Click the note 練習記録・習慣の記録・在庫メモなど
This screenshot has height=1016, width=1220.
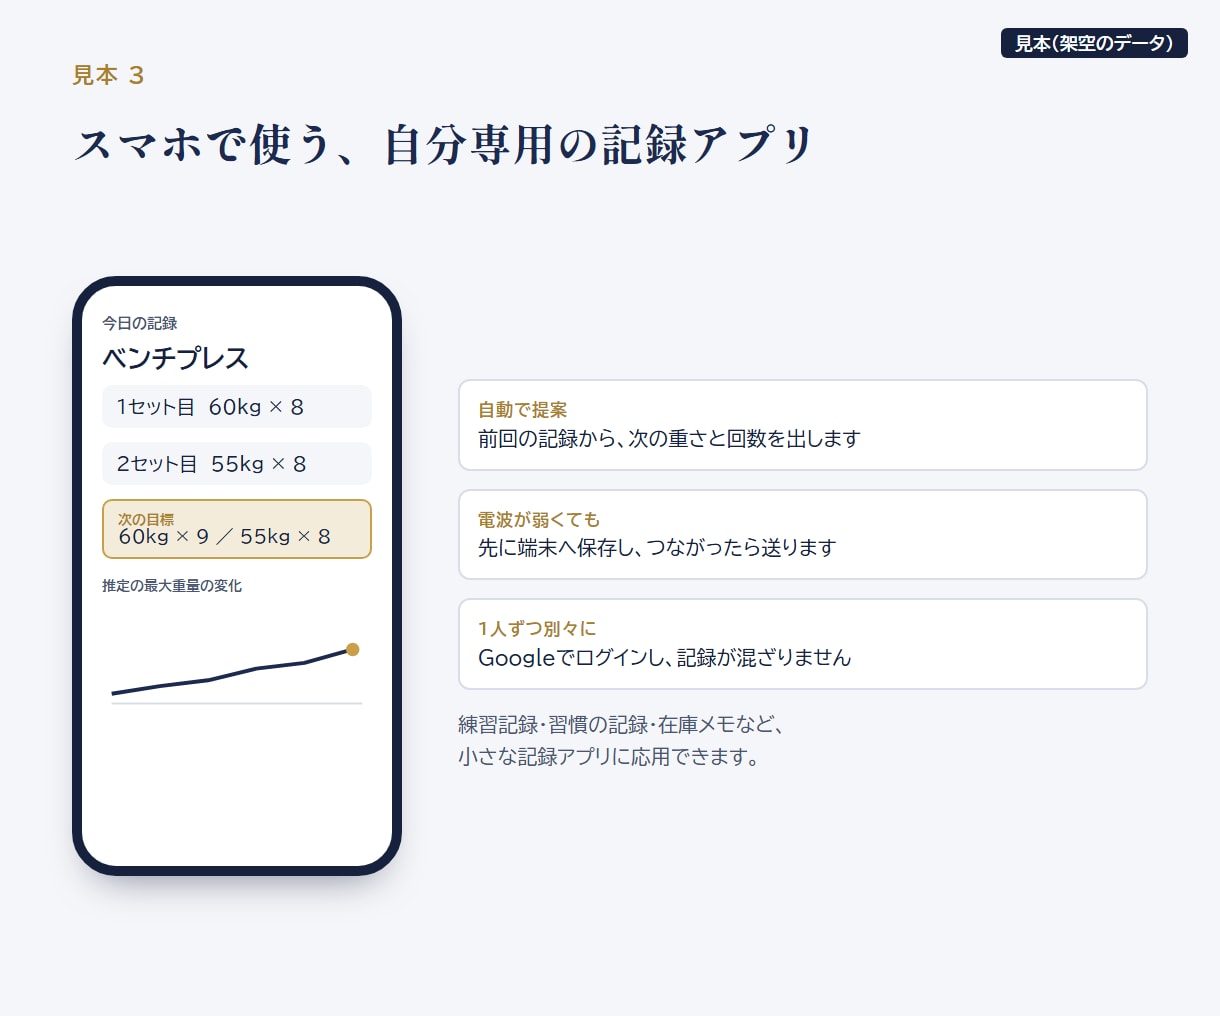621,725
